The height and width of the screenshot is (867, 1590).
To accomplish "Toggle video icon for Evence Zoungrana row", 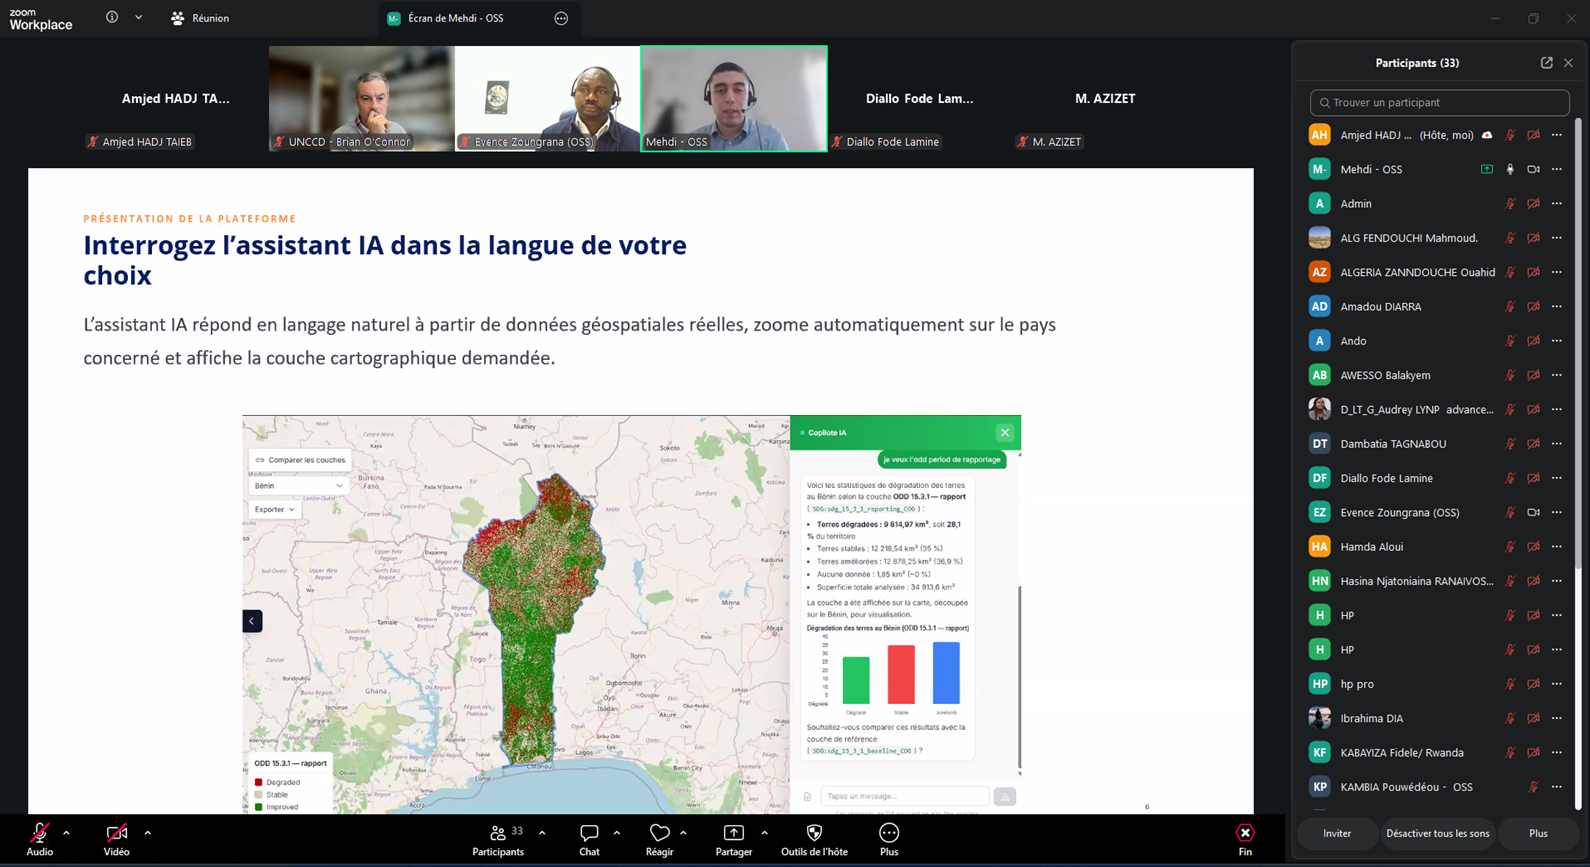I will click(x=1533, y=512).
